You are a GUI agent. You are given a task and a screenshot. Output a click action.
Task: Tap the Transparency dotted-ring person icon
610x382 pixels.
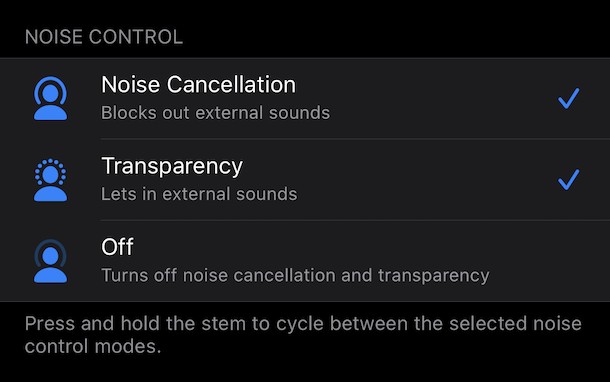click(x=51, y=180)
